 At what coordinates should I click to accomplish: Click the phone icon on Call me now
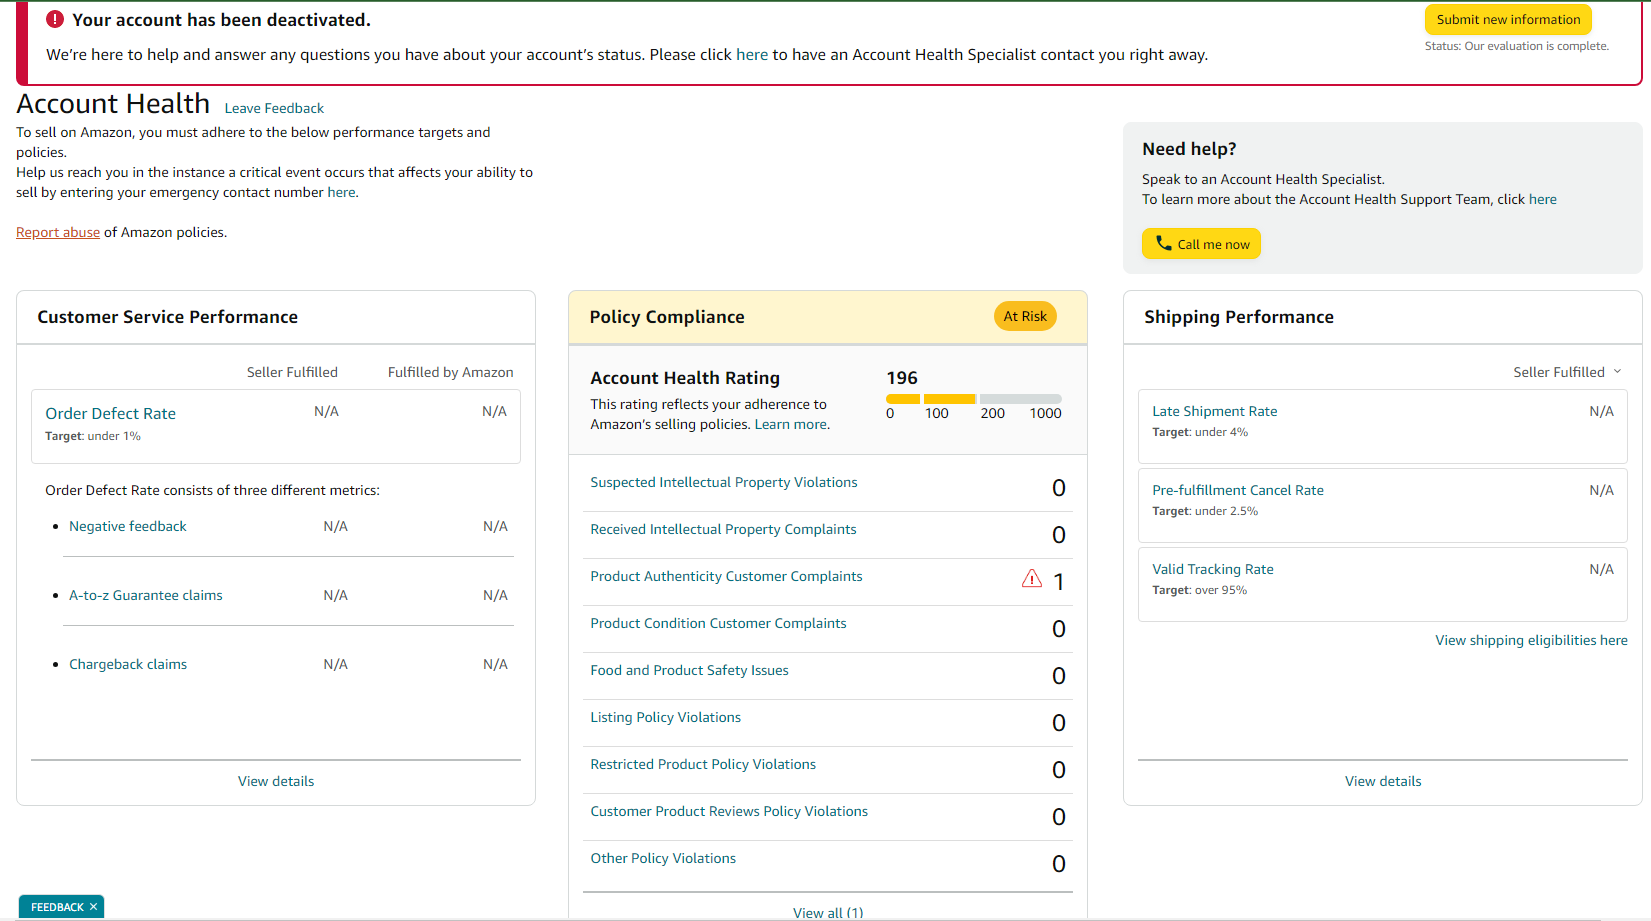click(1163, 243)
